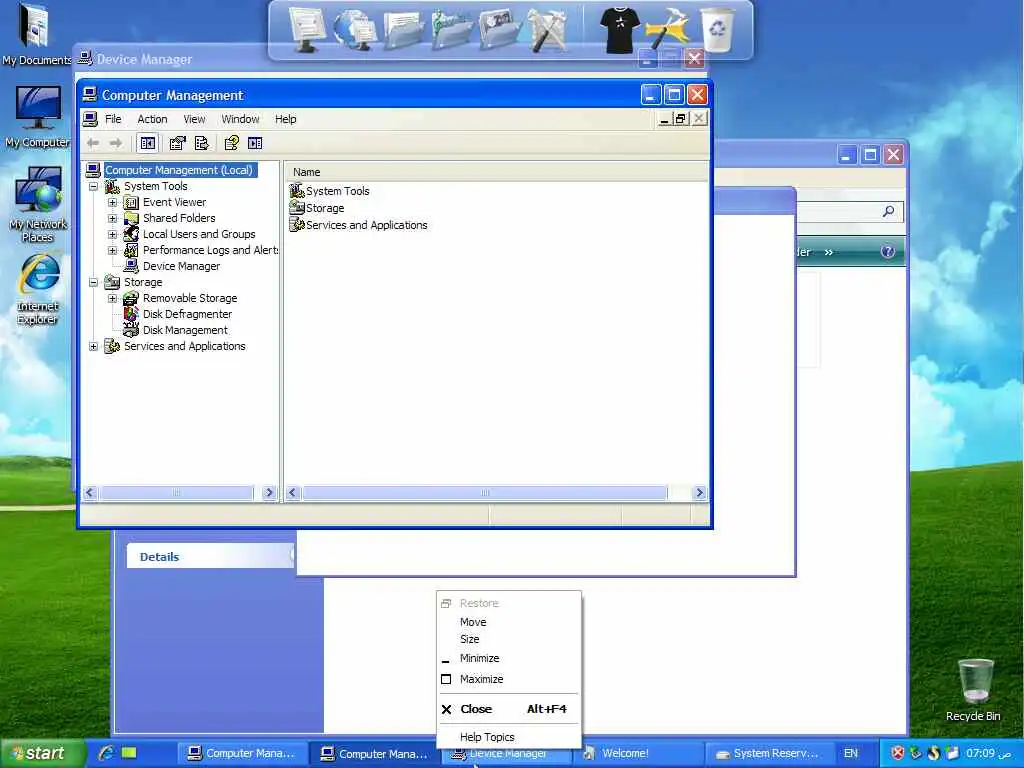This screenshot has height=768, width=1024.
Task: Collapse the Storage tree node
Action: pyautogui.click(x=93, y=283)
